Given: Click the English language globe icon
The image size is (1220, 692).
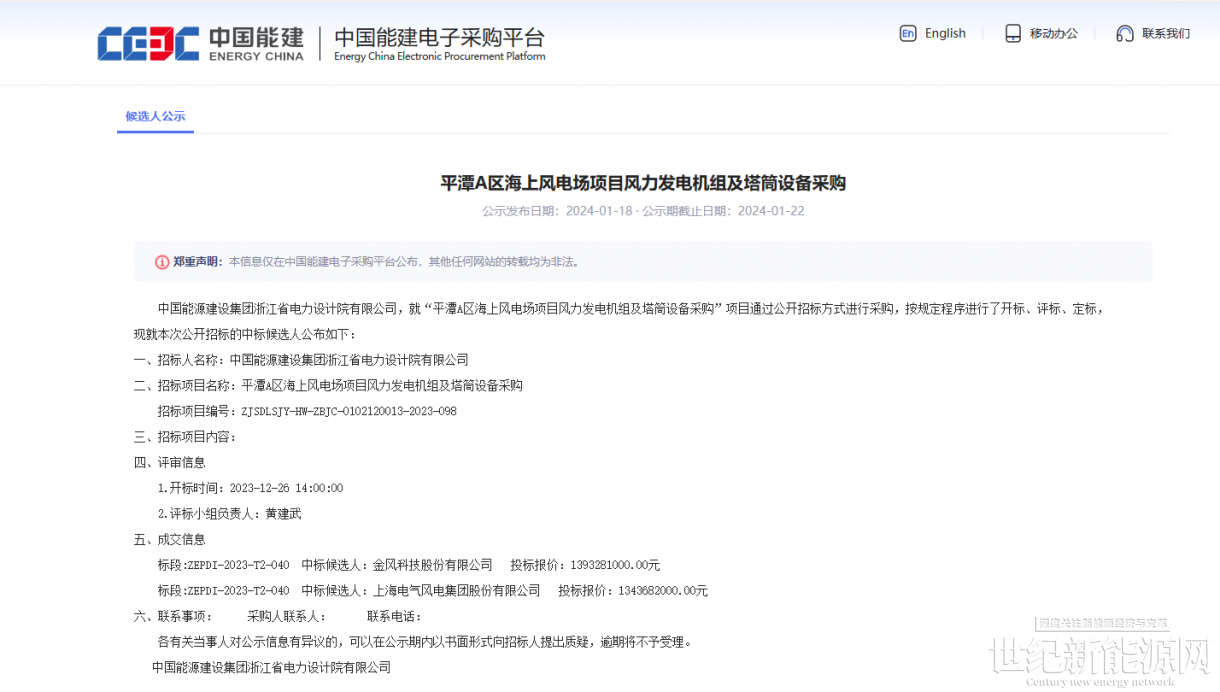Looking at the screenshot, I should tap(908, 33).
